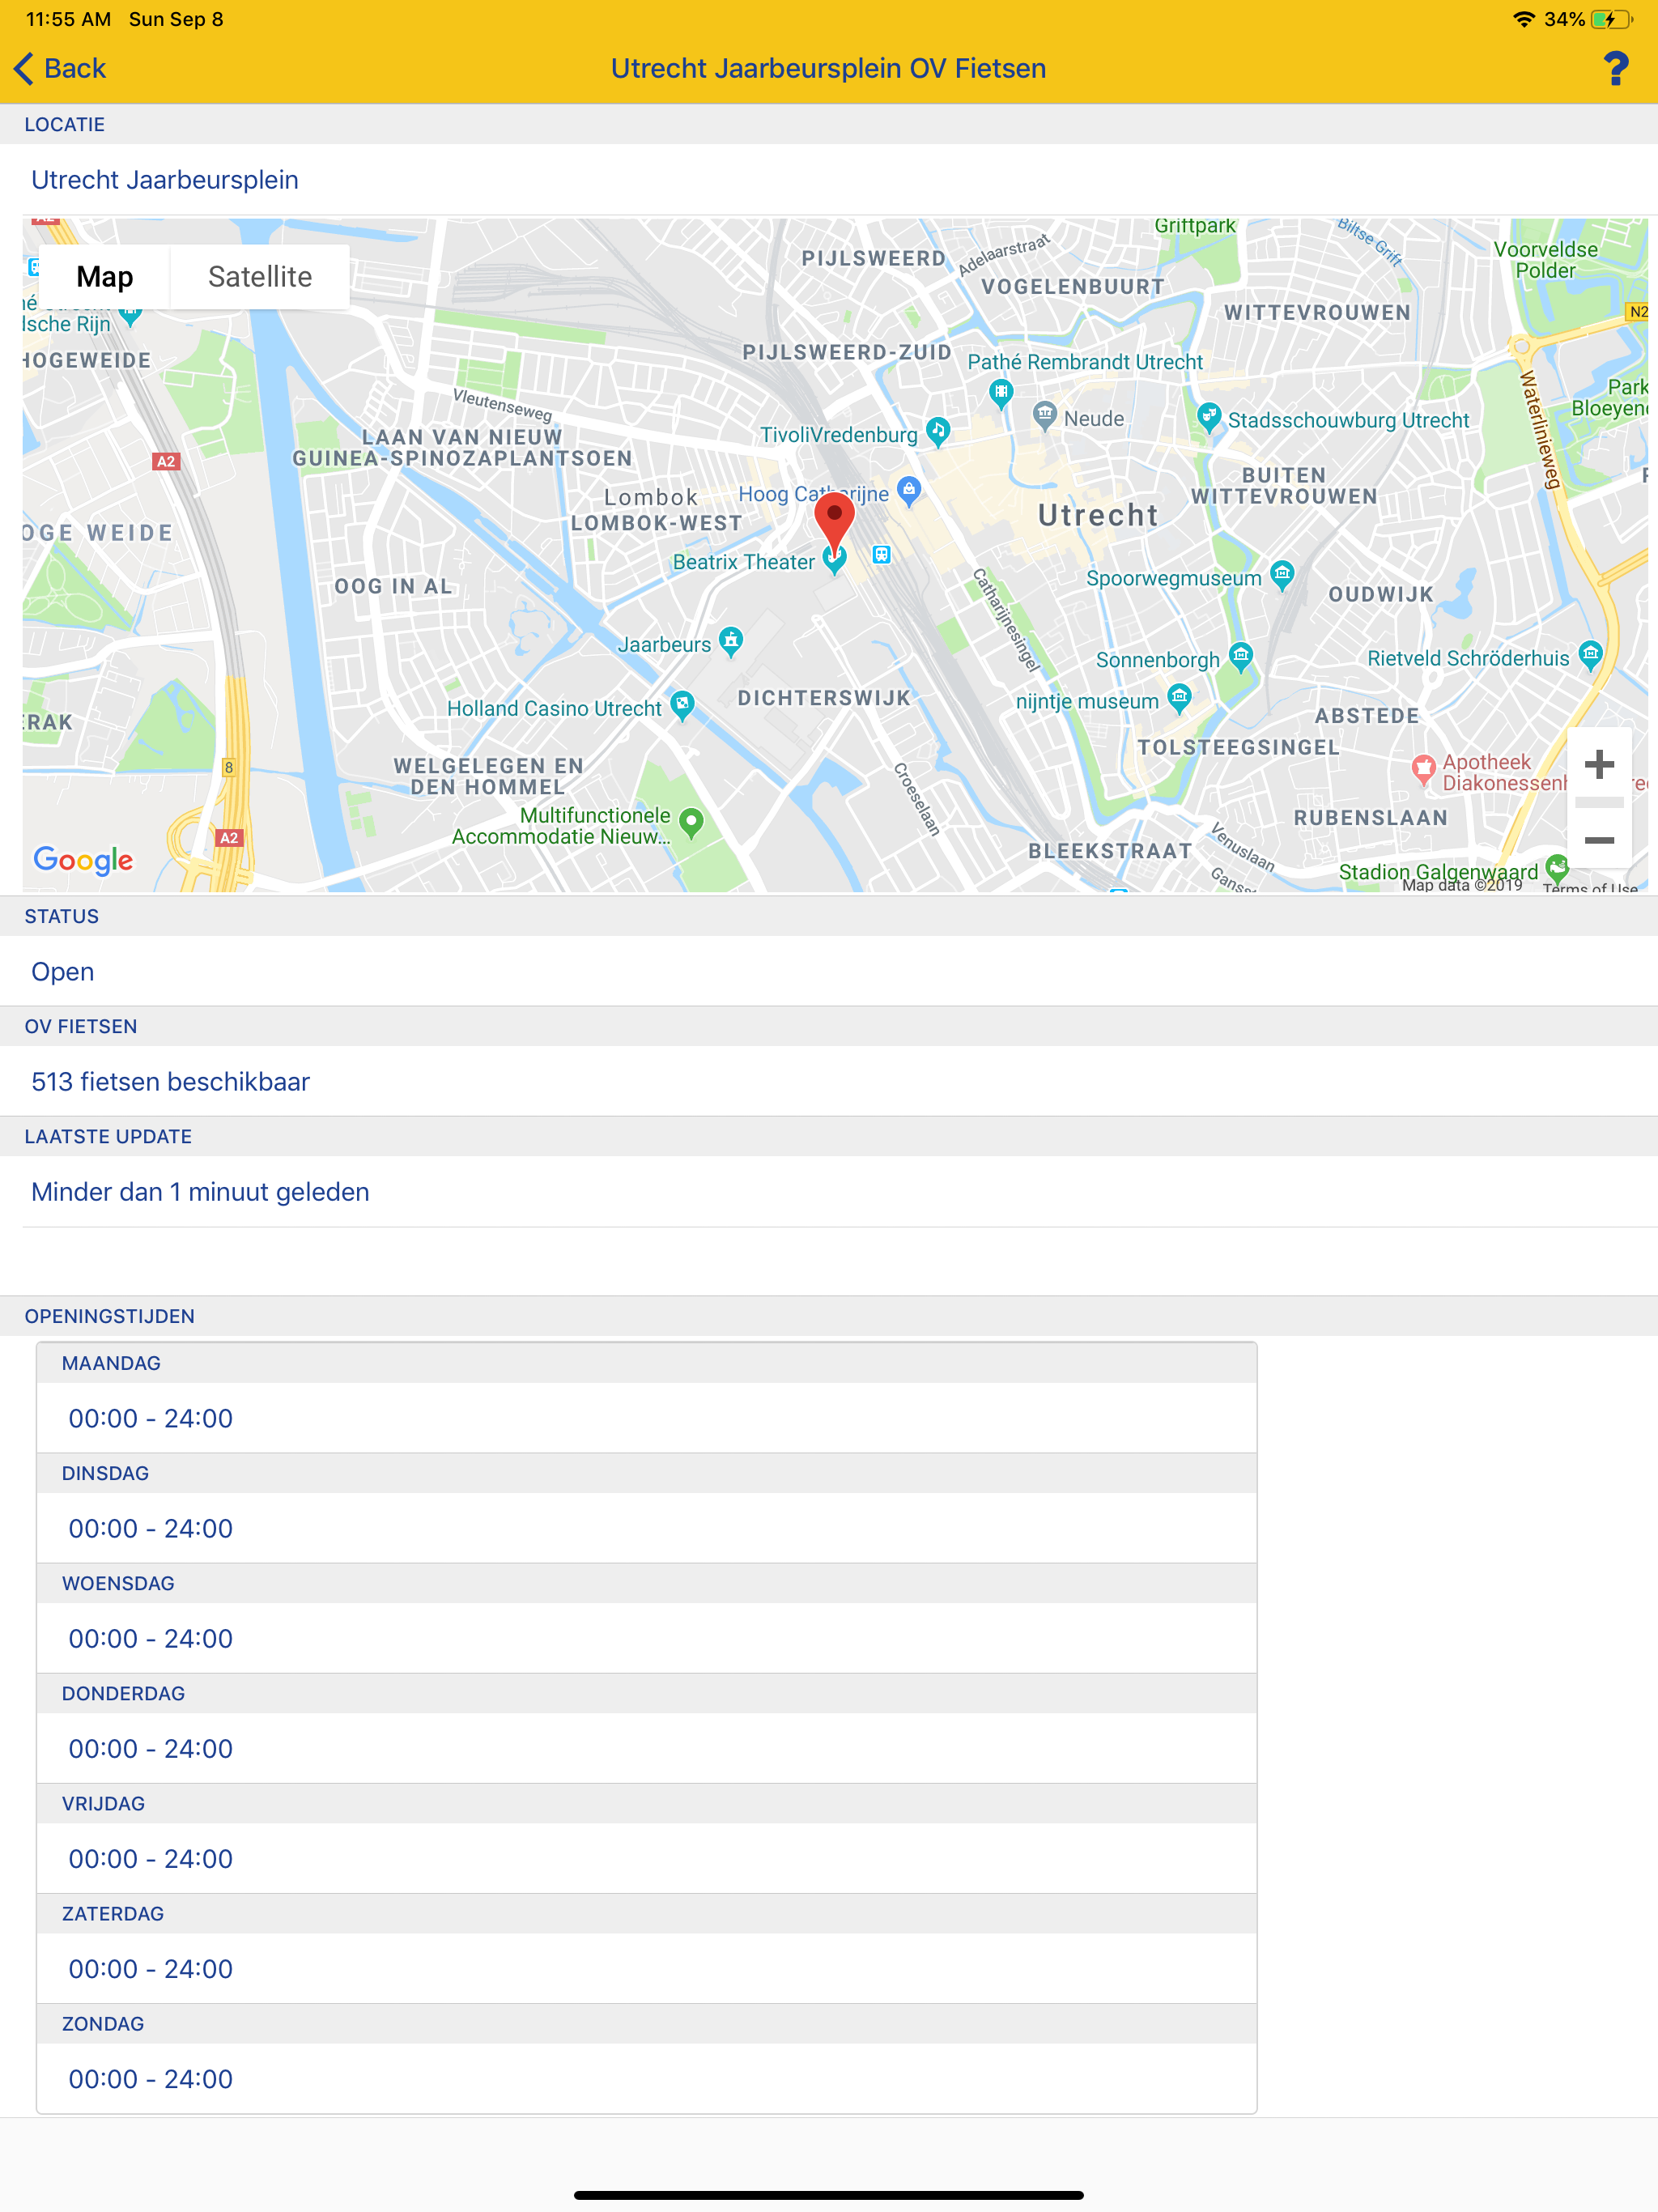This screenshot has height=2212, width=1658.
Task: Tap the red location pin on map
Action: pos(834,523)
